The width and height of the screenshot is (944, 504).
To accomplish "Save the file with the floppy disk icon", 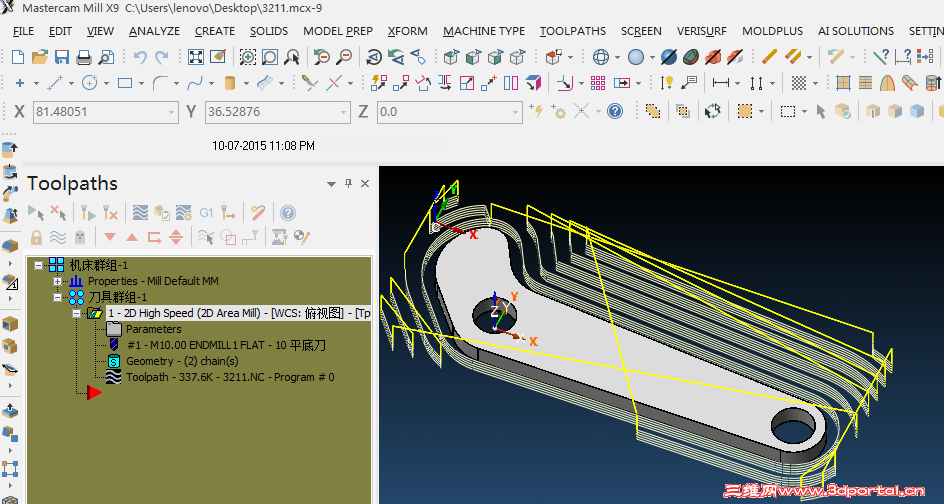I will [x=62, y=57].
